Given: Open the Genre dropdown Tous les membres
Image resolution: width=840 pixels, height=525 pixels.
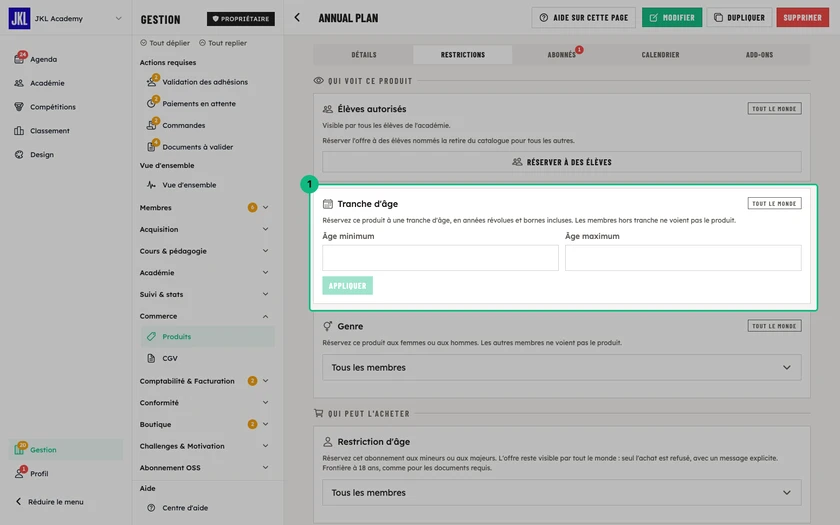Looking at the screenshot, I should pyautogui.click(x=561, y=368).
